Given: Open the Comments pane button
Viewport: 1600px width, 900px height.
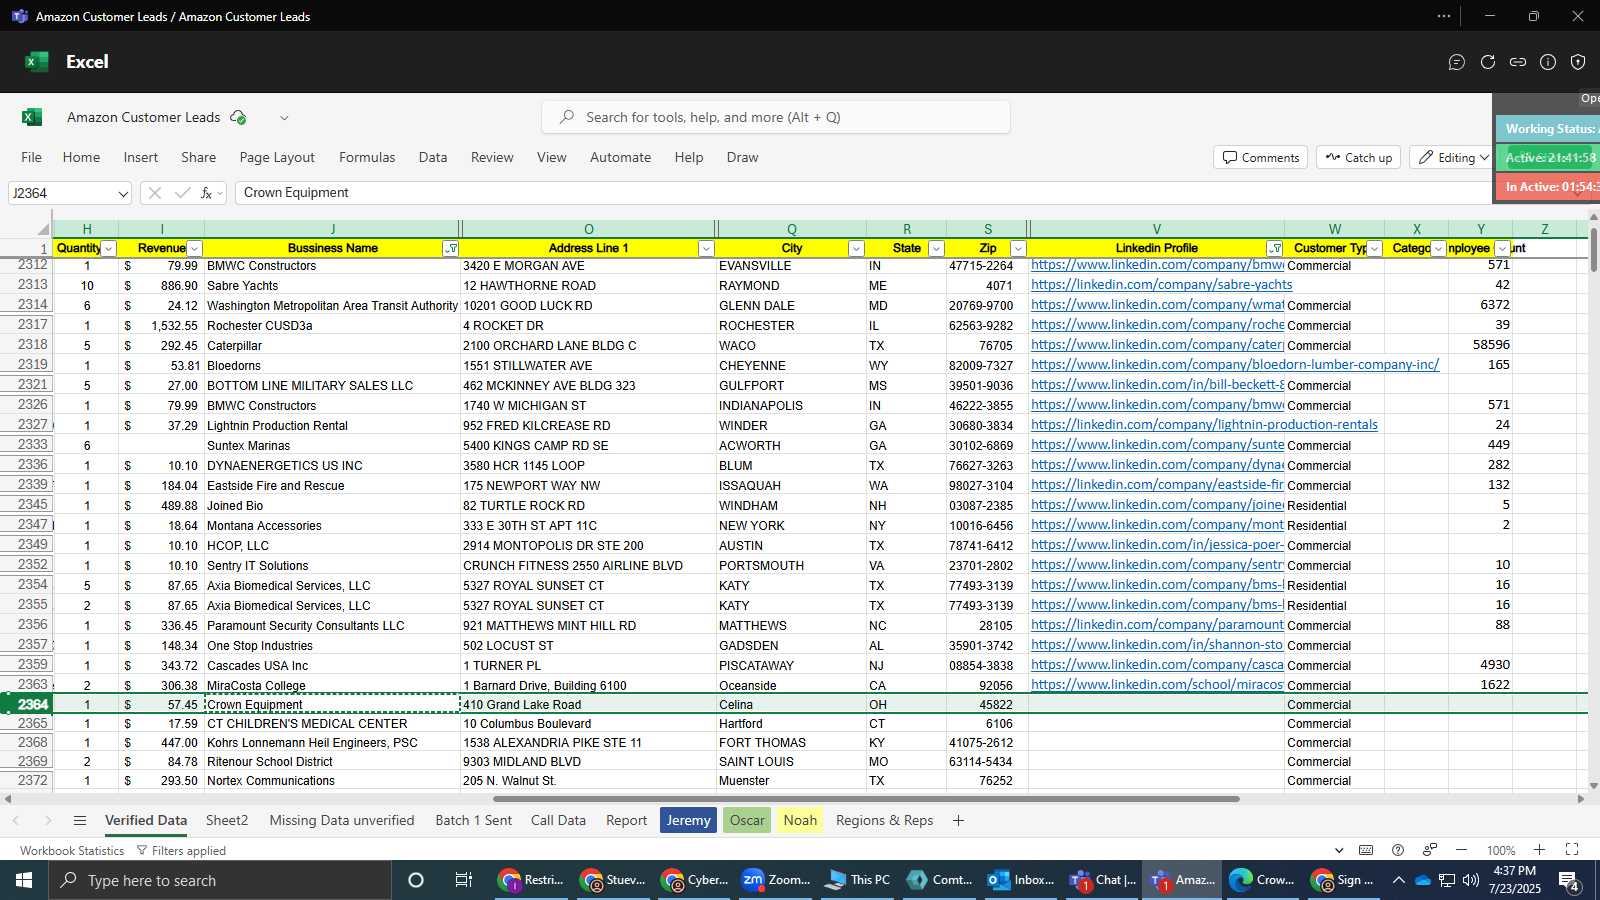Looking at the screenshot, I should coord(1261,157).
